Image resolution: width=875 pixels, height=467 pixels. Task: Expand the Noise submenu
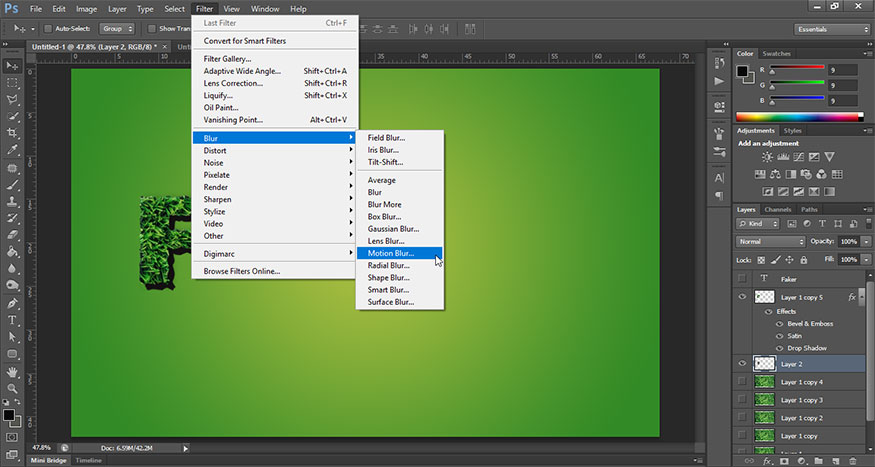click(274, 163)
